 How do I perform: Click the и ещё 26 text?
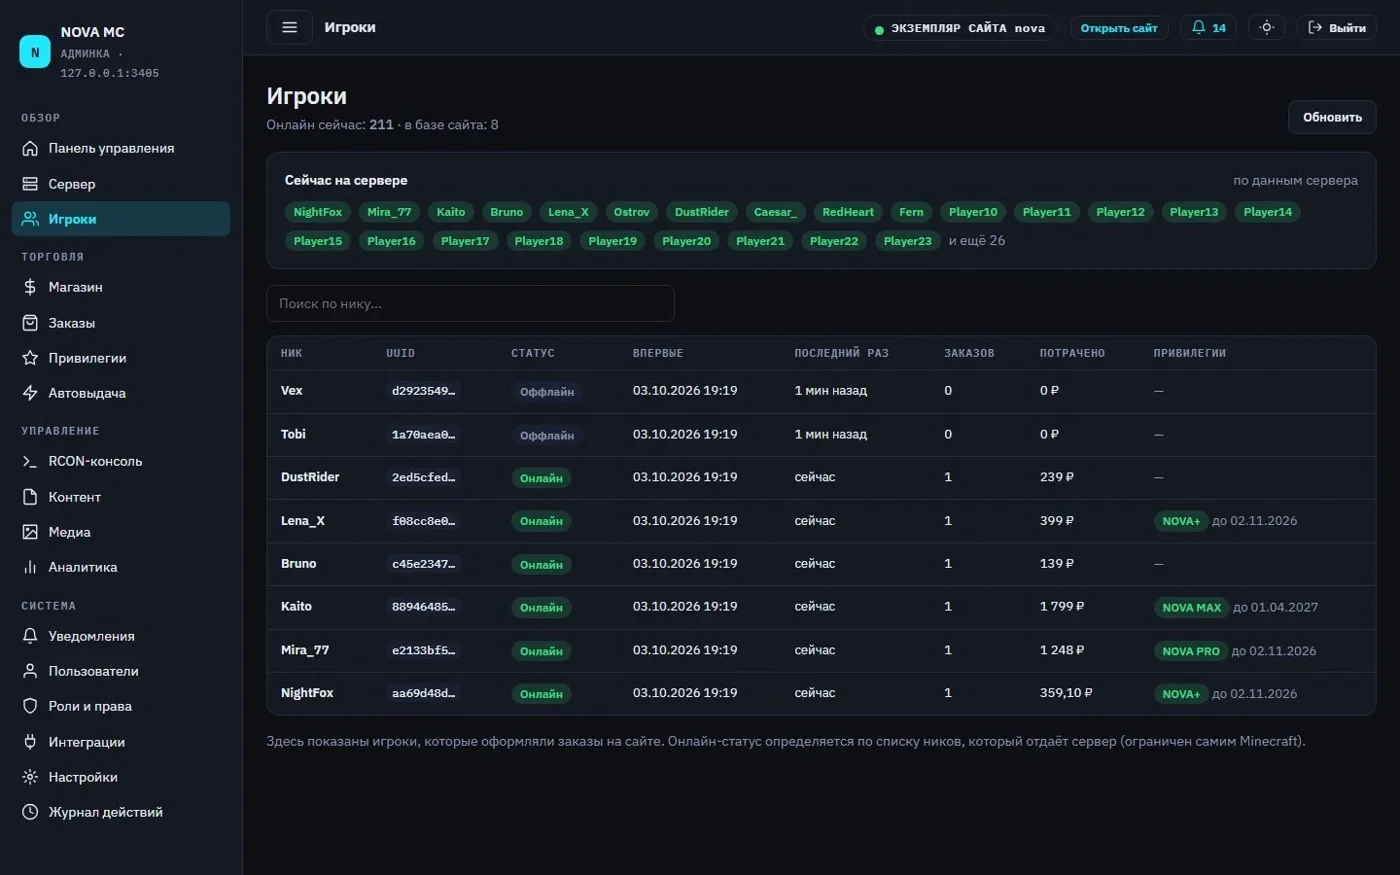coord(977,241)
